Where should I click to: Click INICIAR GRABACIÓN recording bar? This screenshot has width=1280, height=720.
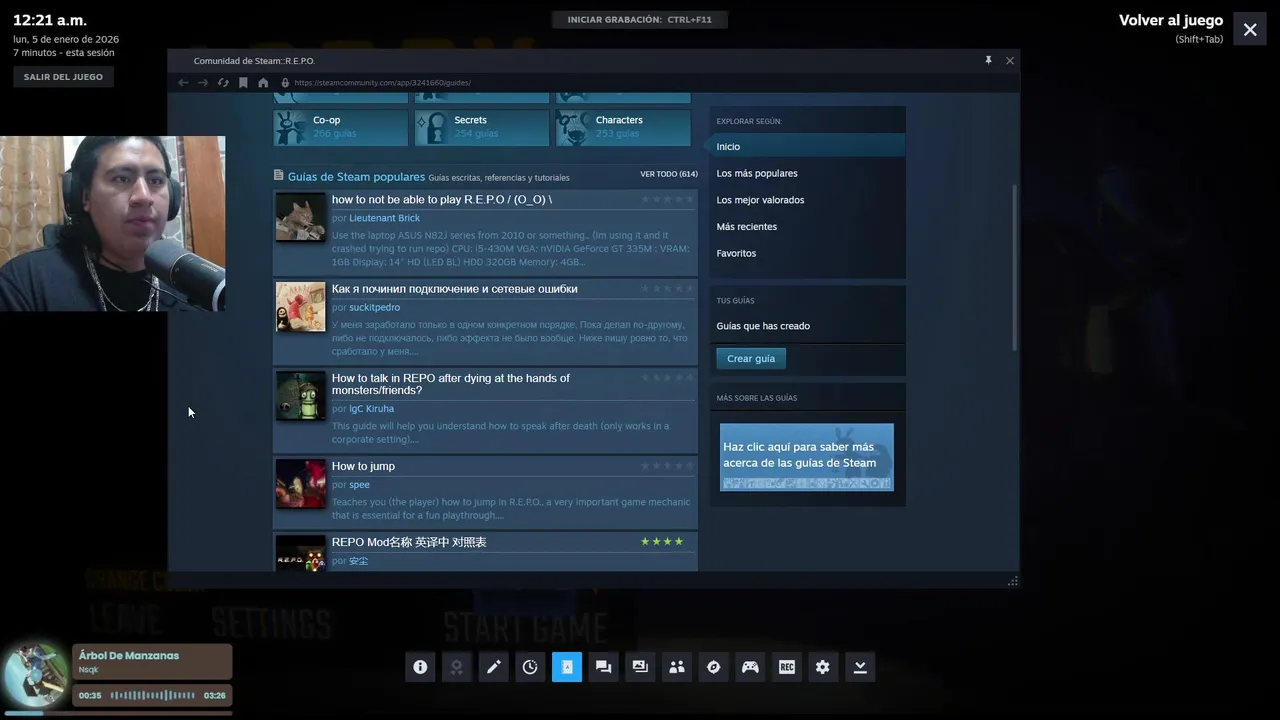(x=640, y=19)
